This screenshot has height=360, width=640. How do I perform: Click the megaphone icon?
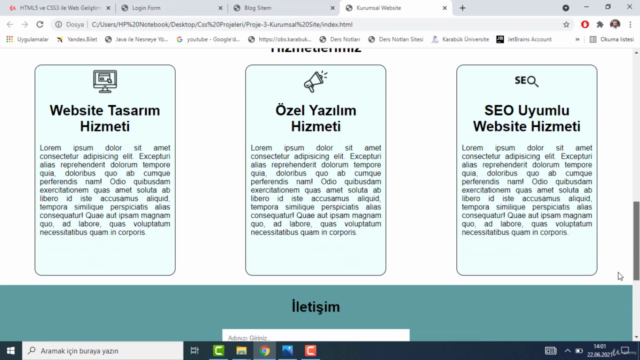pos(316,81)
